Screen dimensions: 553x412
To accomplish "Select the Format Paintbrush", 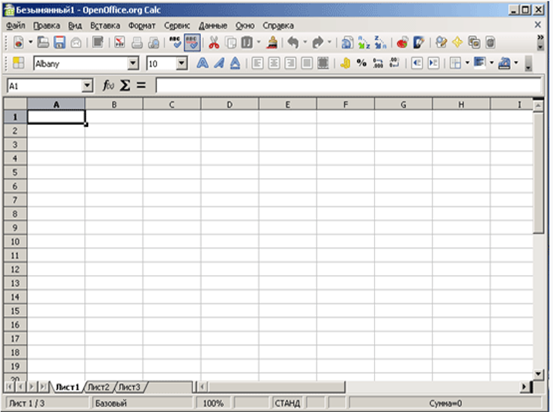I will pos(272,43).
